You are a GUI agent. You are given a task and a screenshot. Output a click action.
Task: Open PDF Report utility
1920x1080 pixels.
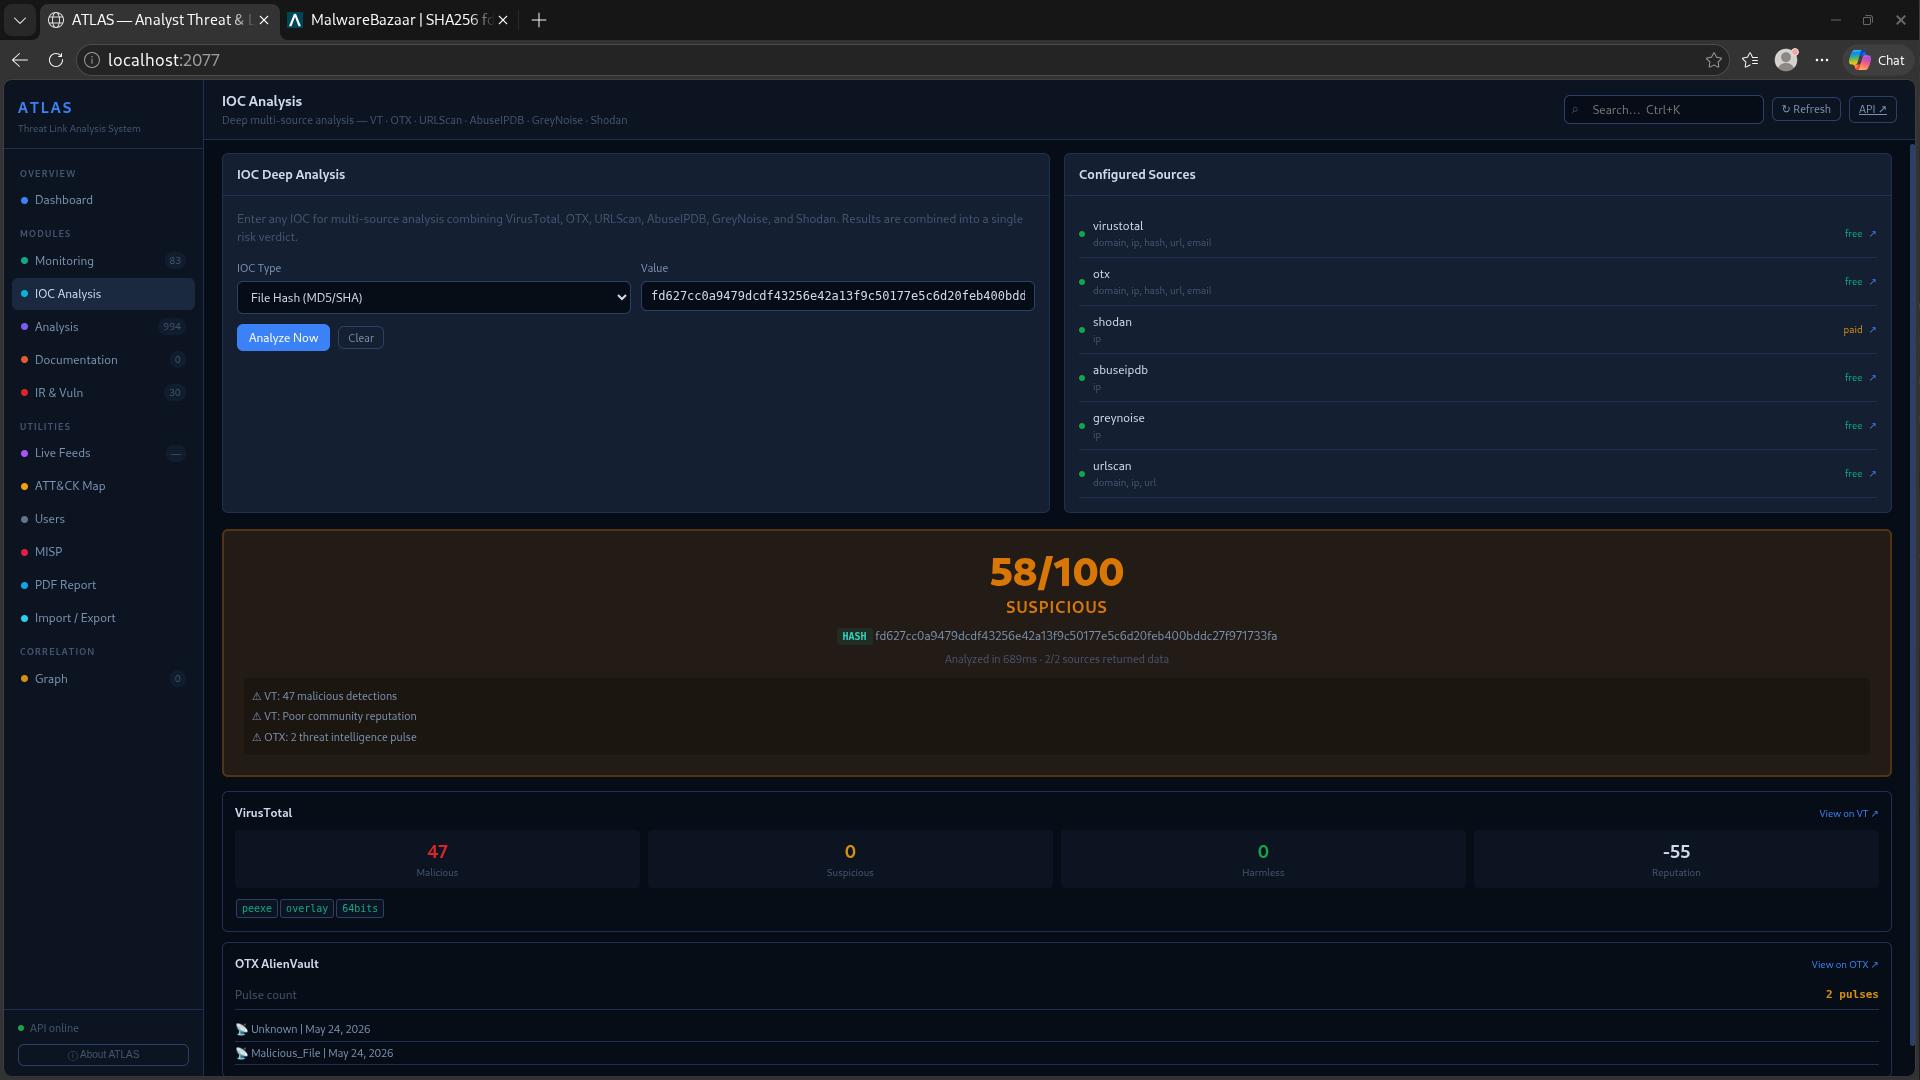pyautogui.click(x=103, y=585)
